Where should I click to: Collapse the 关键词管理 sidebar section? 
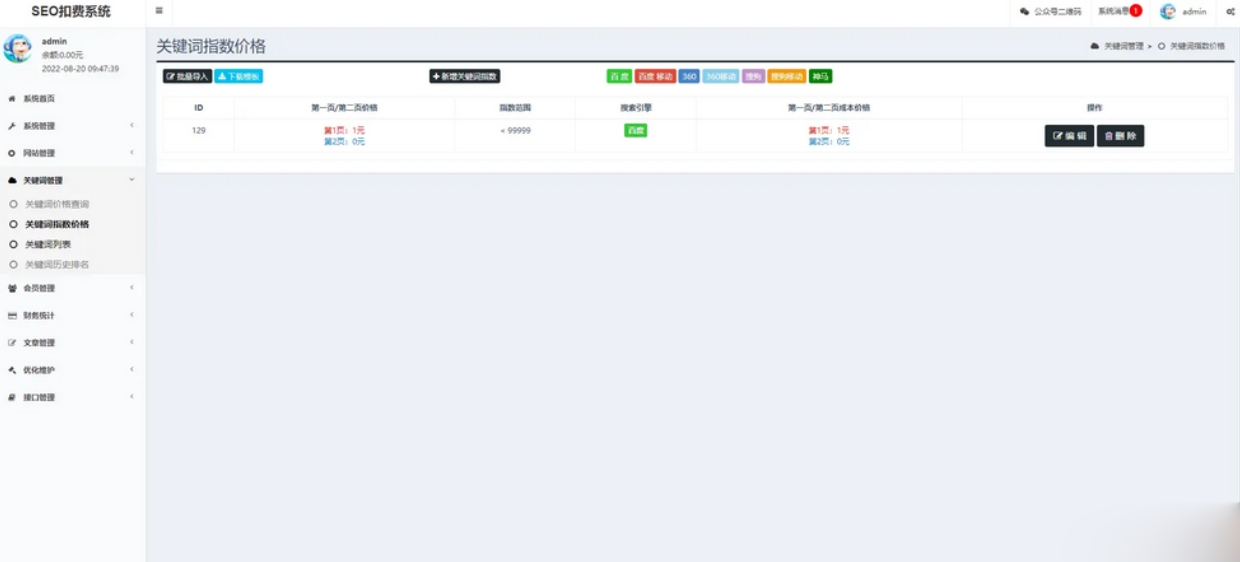point(70,181)
